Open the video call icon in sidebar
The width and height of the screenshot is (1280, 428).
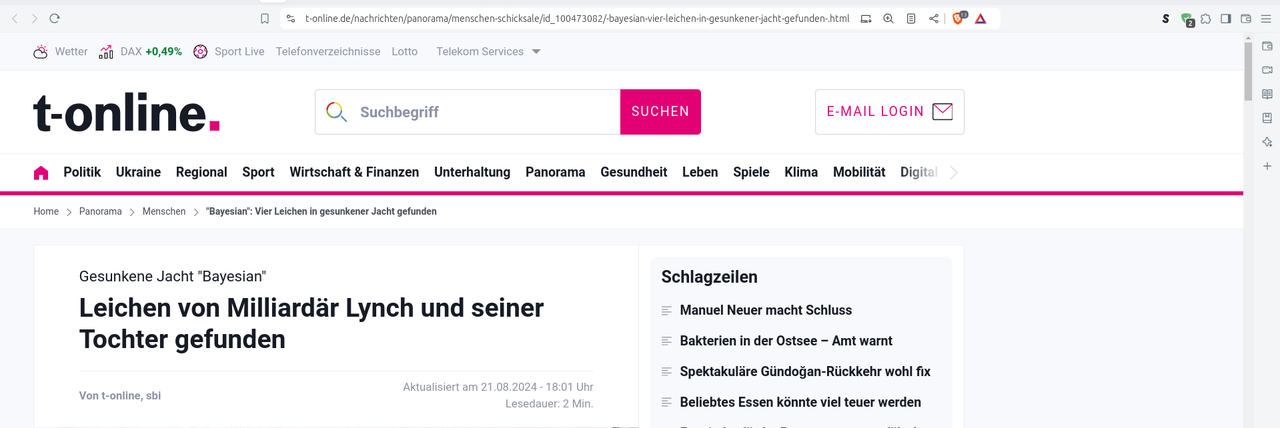pos(1267,70)
